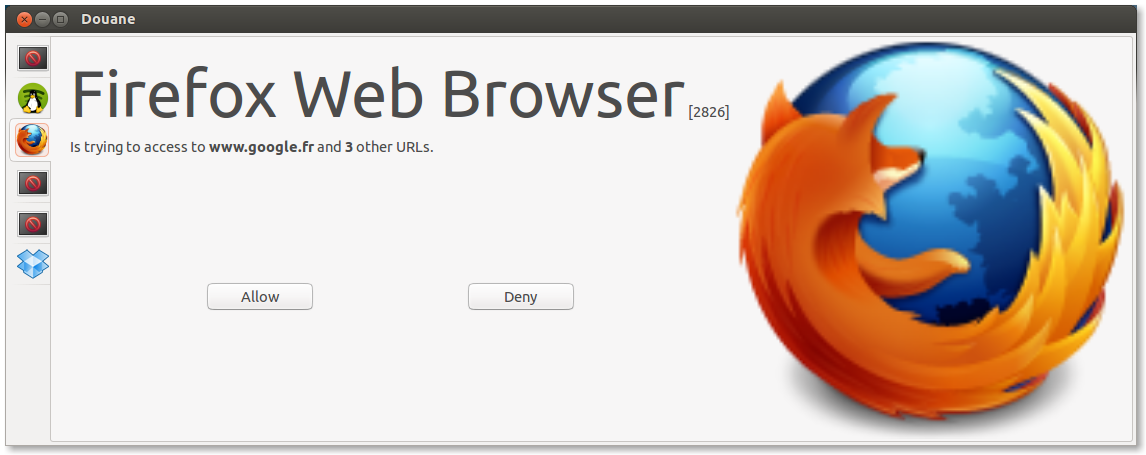Click the Firefox Web Browser heading
Screen dimensions: 1146x455
pos(377,93)
